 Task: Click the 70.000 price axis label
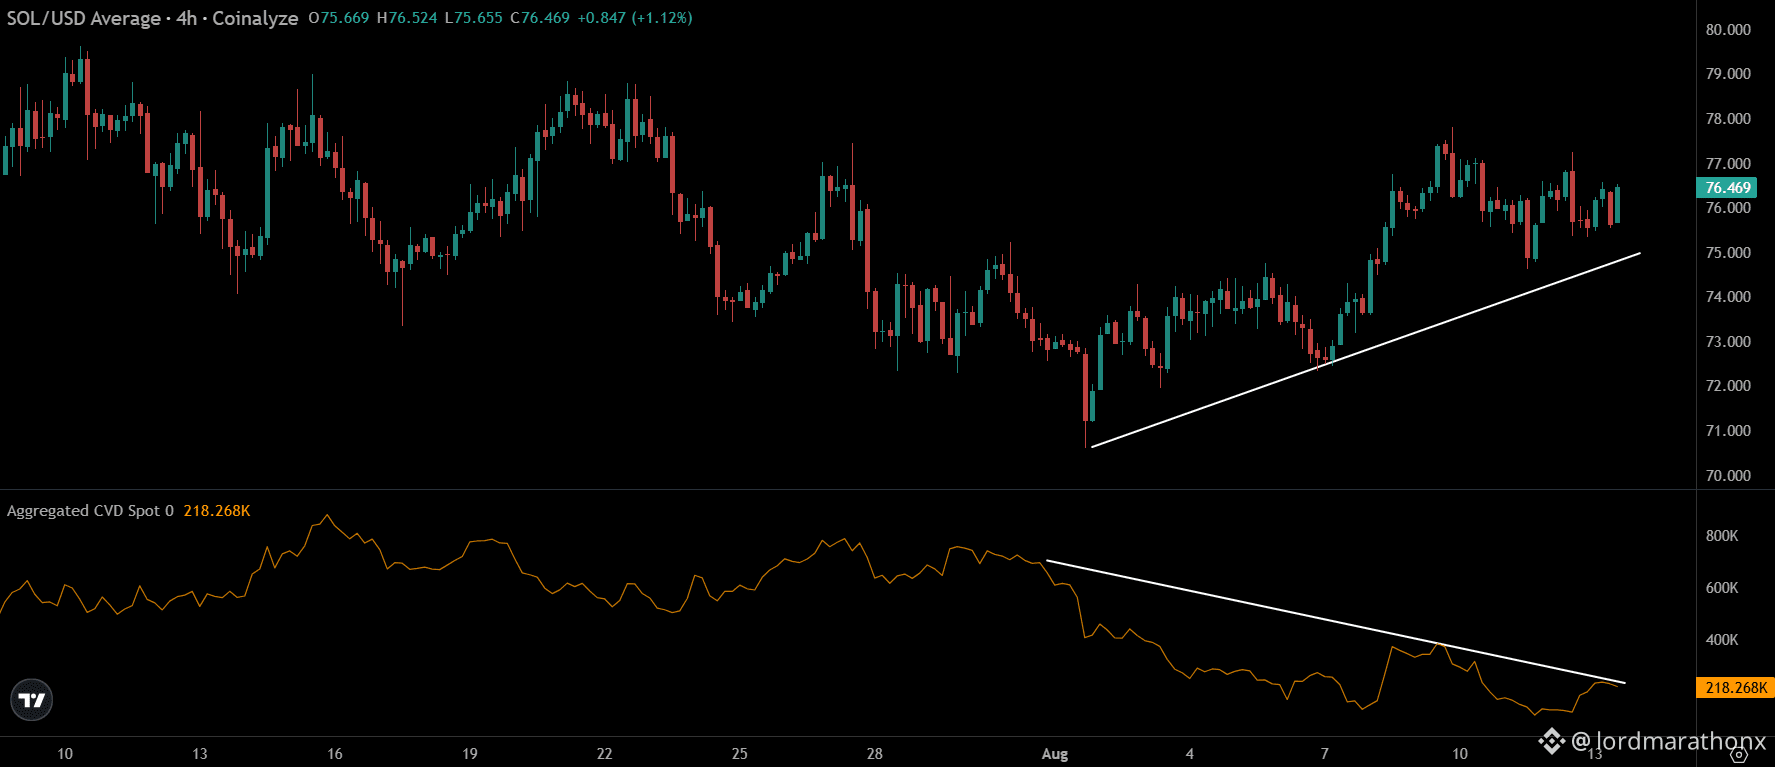[1728, 476]
